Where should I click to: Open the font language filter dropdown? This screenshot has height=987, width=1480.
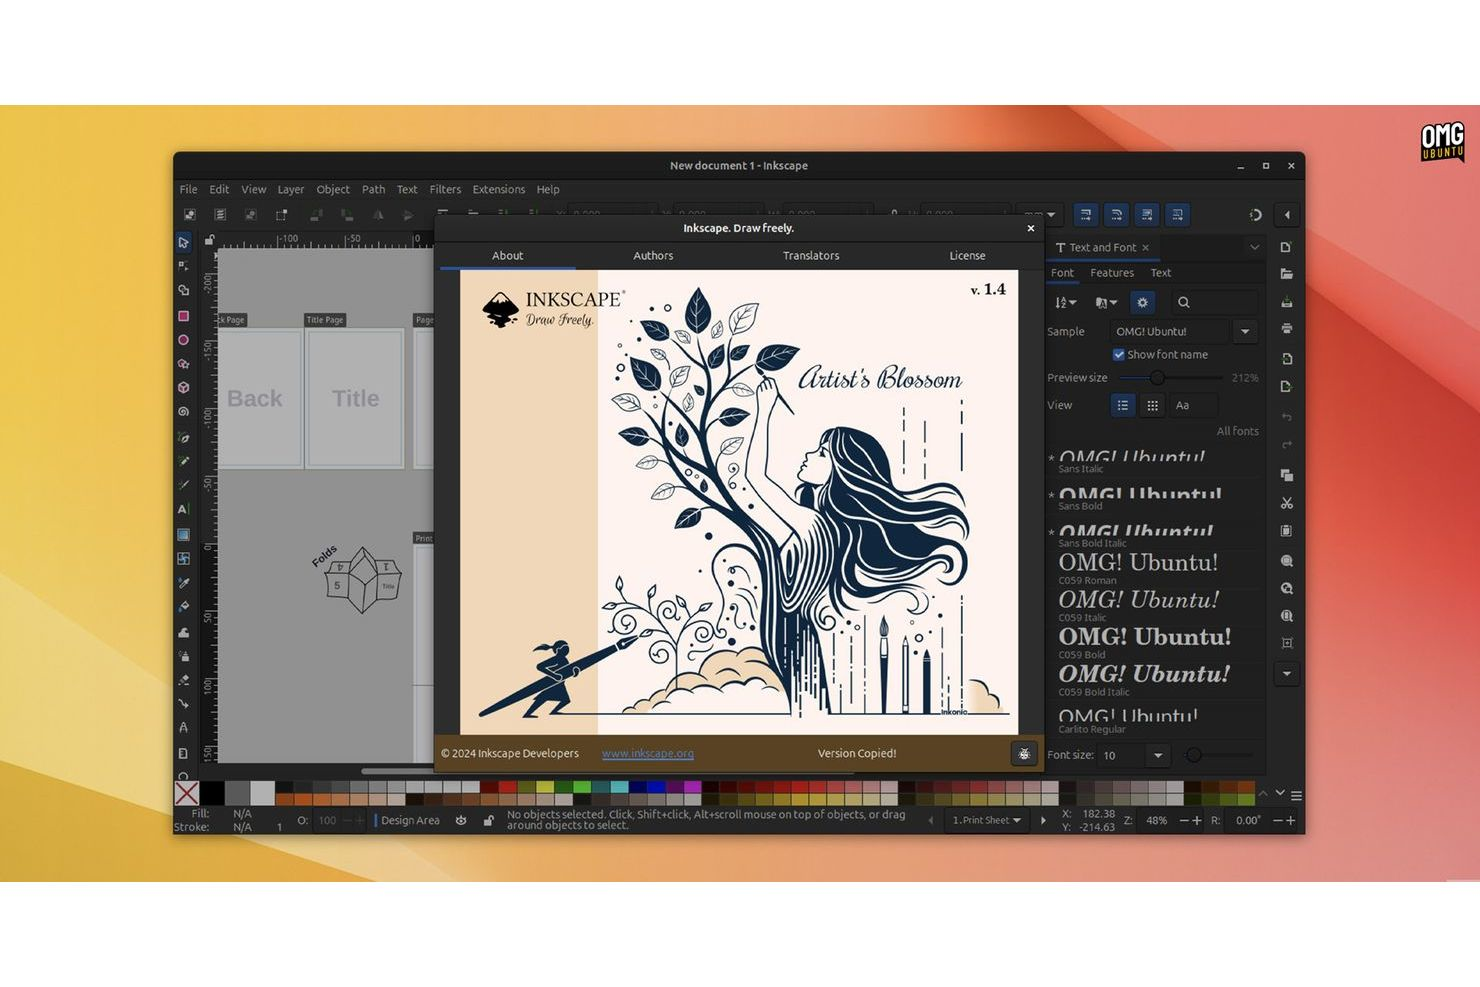pyautogui.click(x=1106, y=302)
